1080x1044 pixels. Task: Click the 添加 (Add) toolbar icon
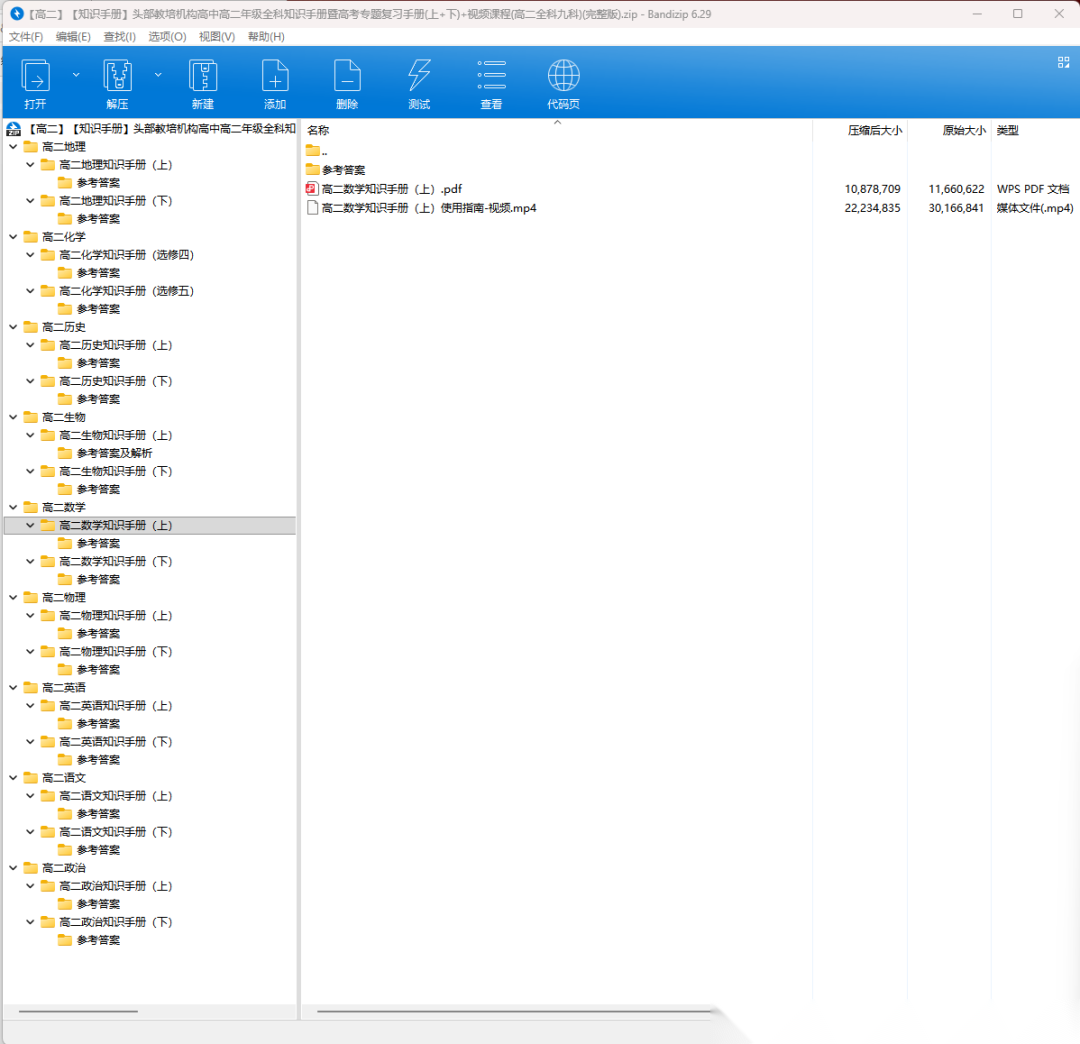[x=275, y=78]
